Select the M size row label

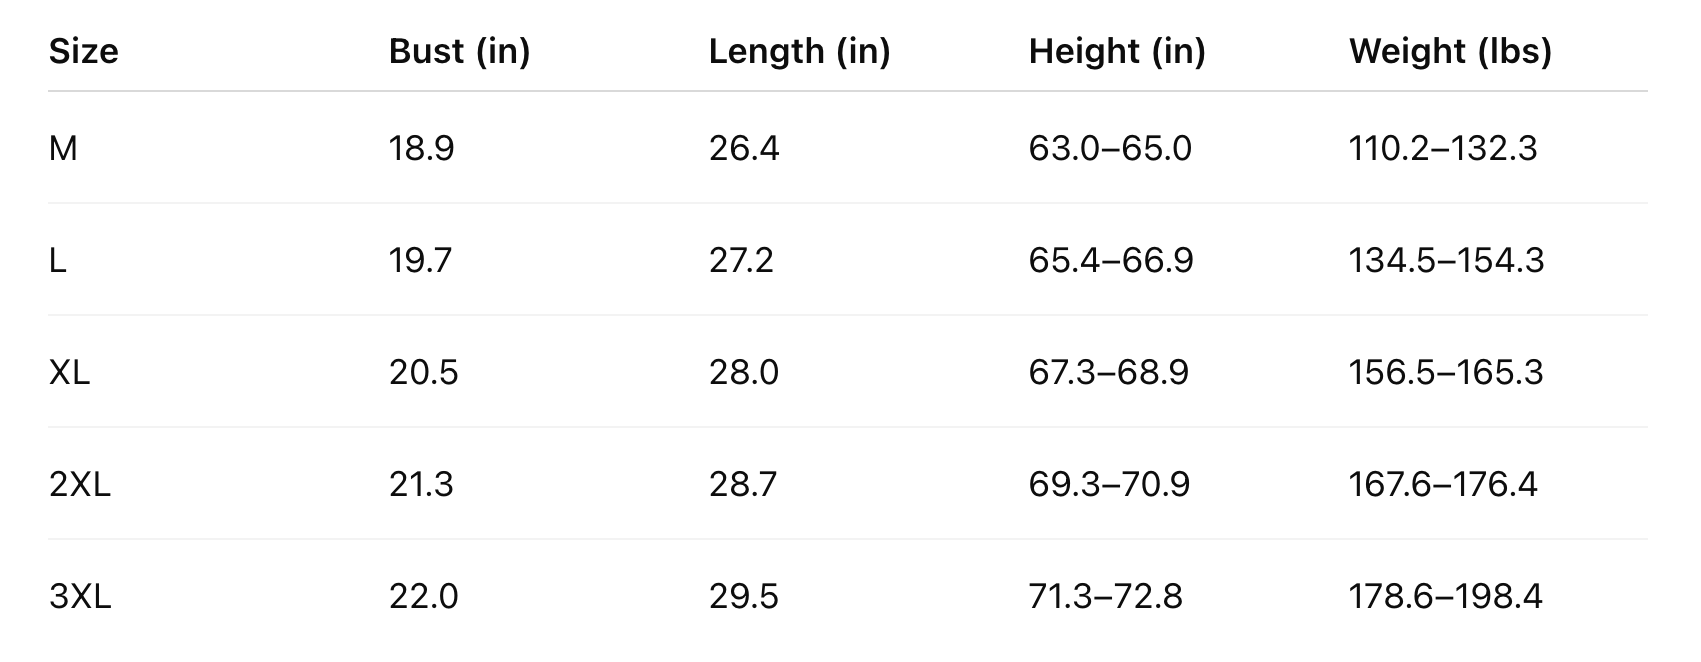tap(63, 149)
